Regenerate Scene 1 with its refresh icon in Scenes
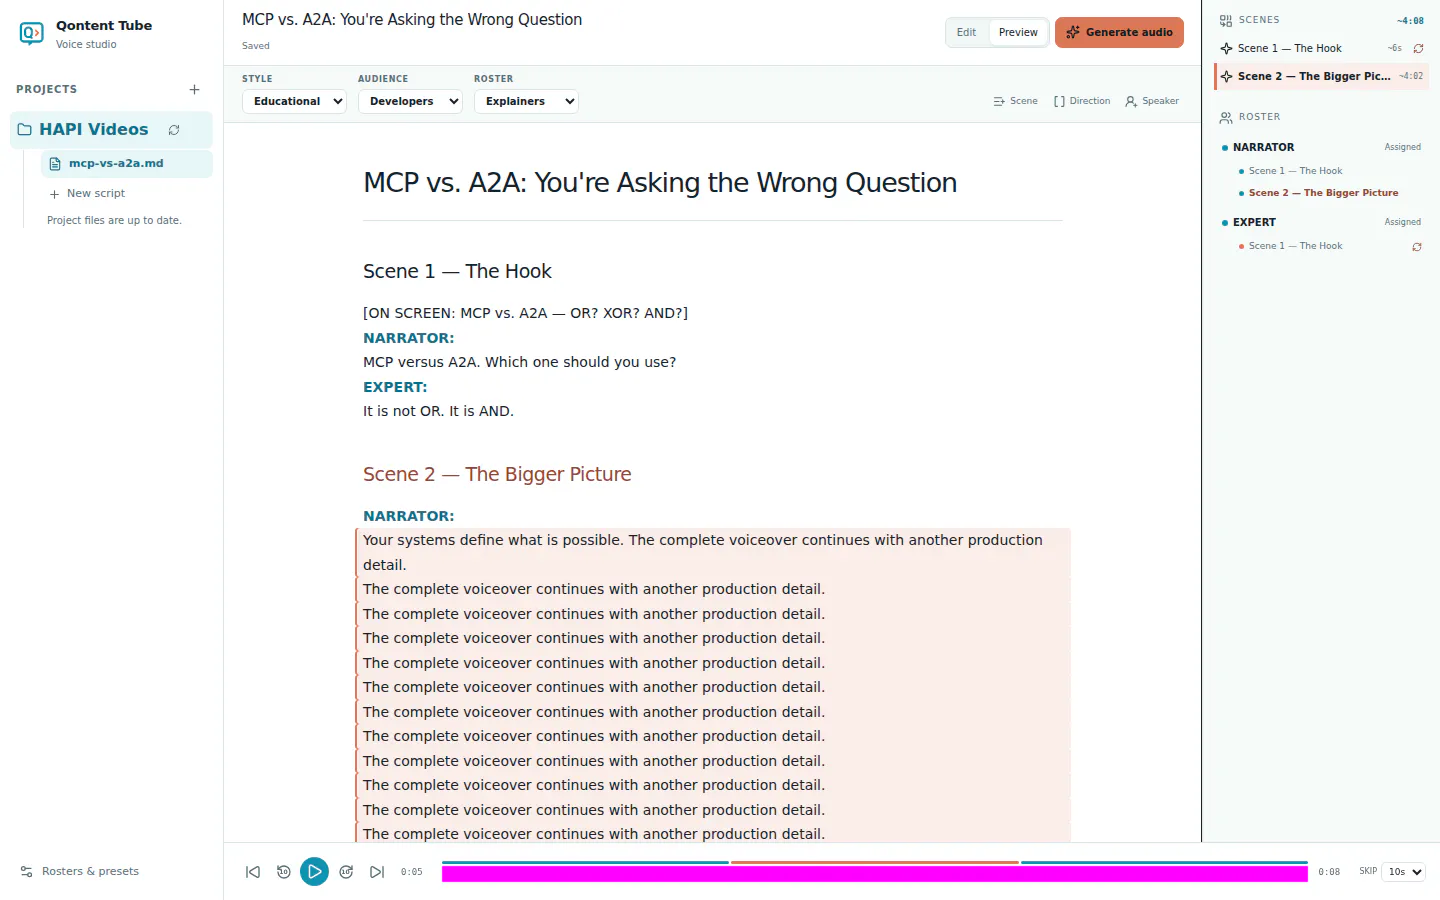The image size is (1440, 900). (x=1418, y=49)
